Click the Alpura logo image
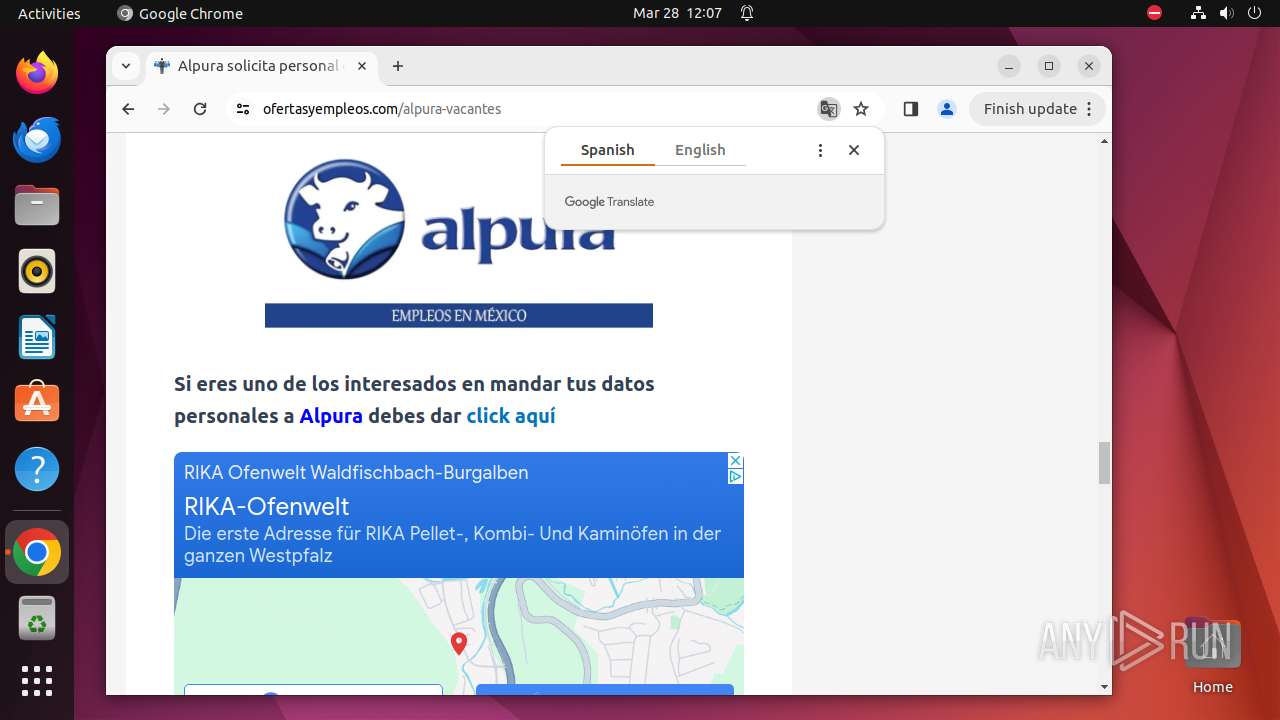1280x720 pixels. pos(450,218)
